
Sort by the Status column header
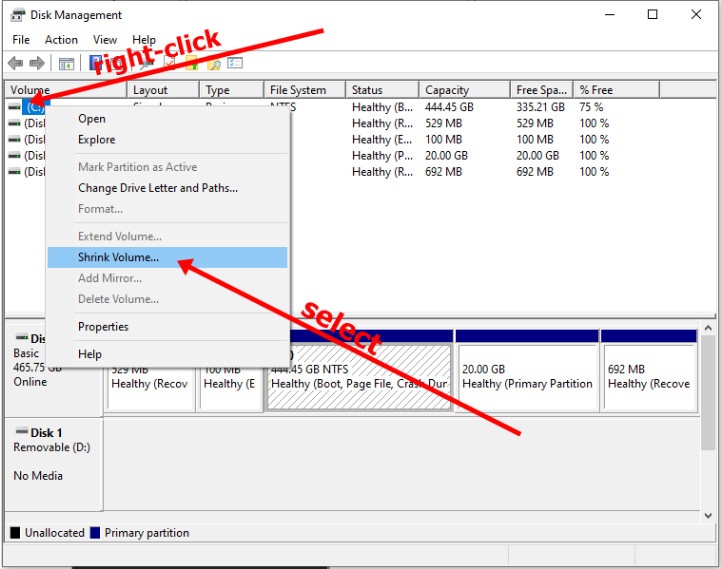pyautogui.click(x=382, y=90)
